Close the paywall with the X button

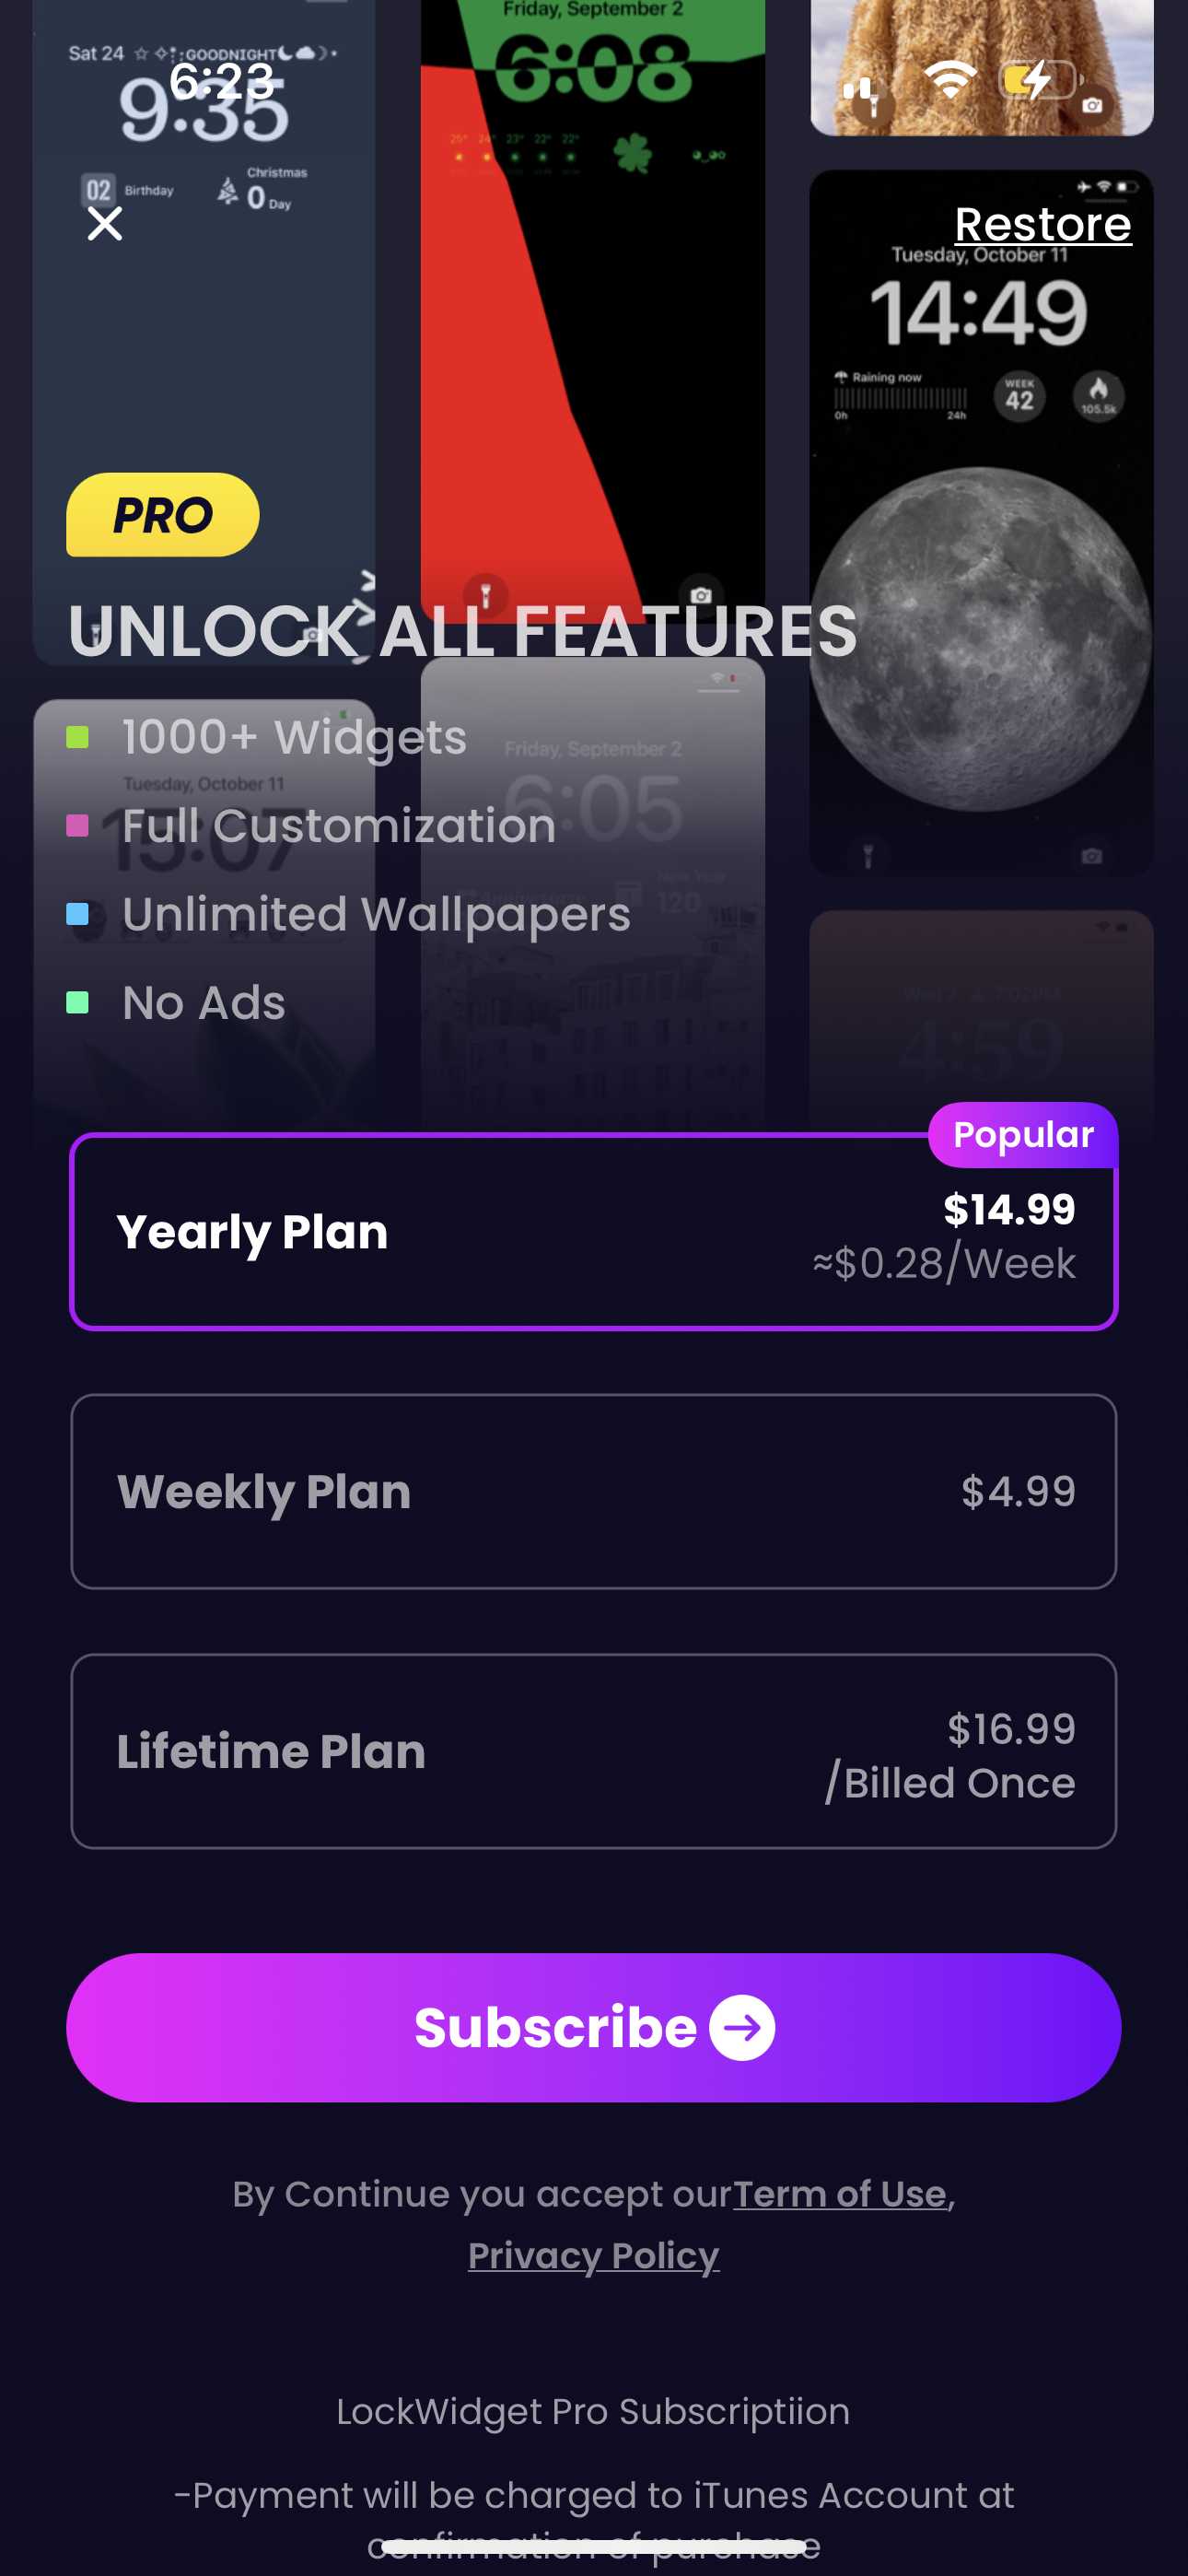tap(104, 224)
